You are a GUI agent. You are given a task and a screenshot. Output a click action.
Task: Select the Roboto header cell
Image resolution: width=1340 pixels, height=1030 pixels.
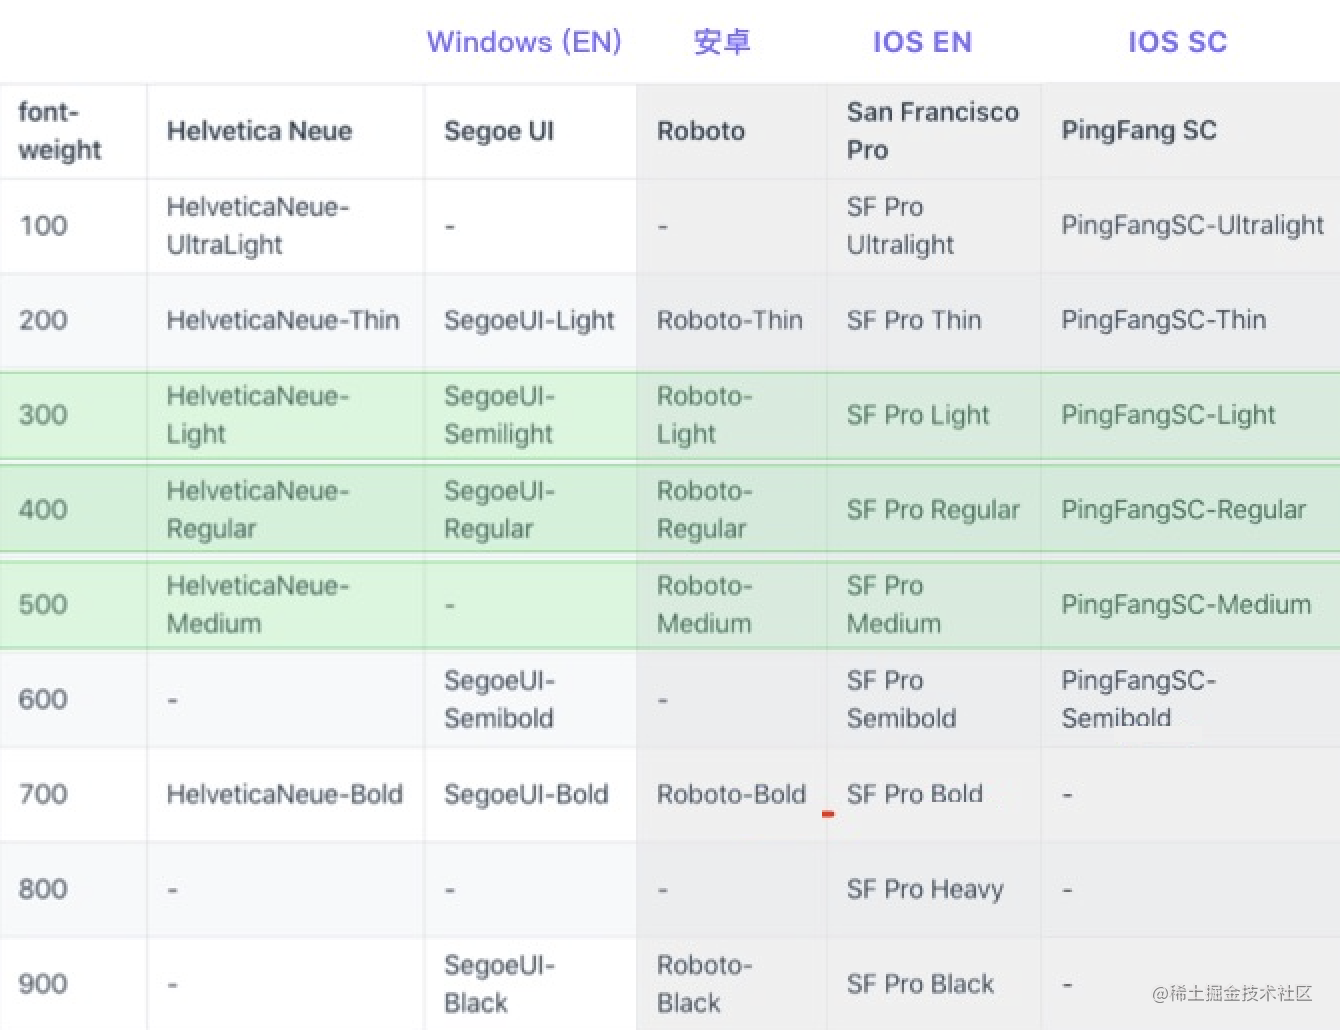[732, 131]
